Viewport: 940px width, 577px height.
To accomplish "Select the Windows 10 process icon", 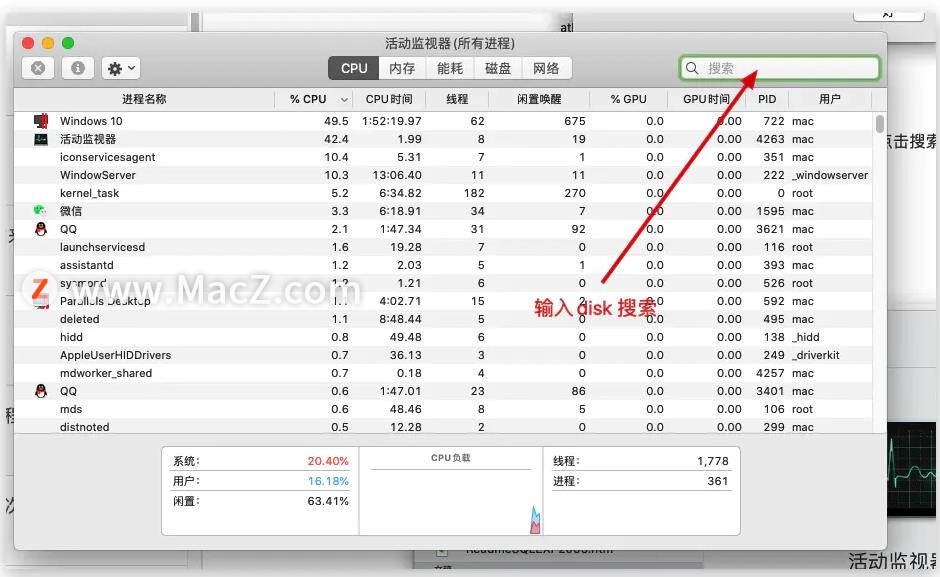I will click(41, 120).
